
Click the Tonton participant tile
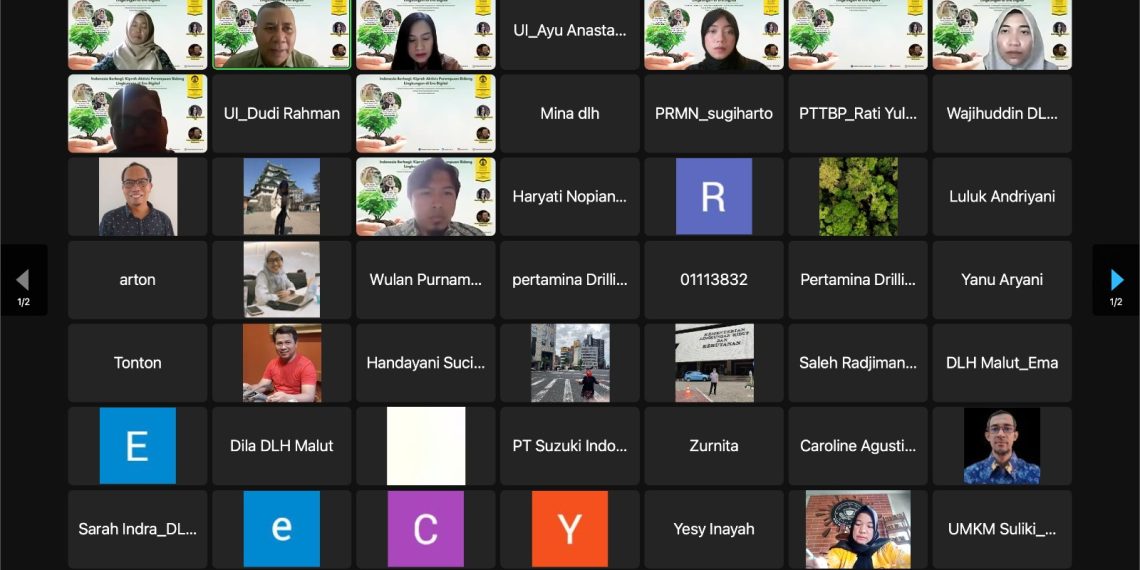(x=137, y=363)
